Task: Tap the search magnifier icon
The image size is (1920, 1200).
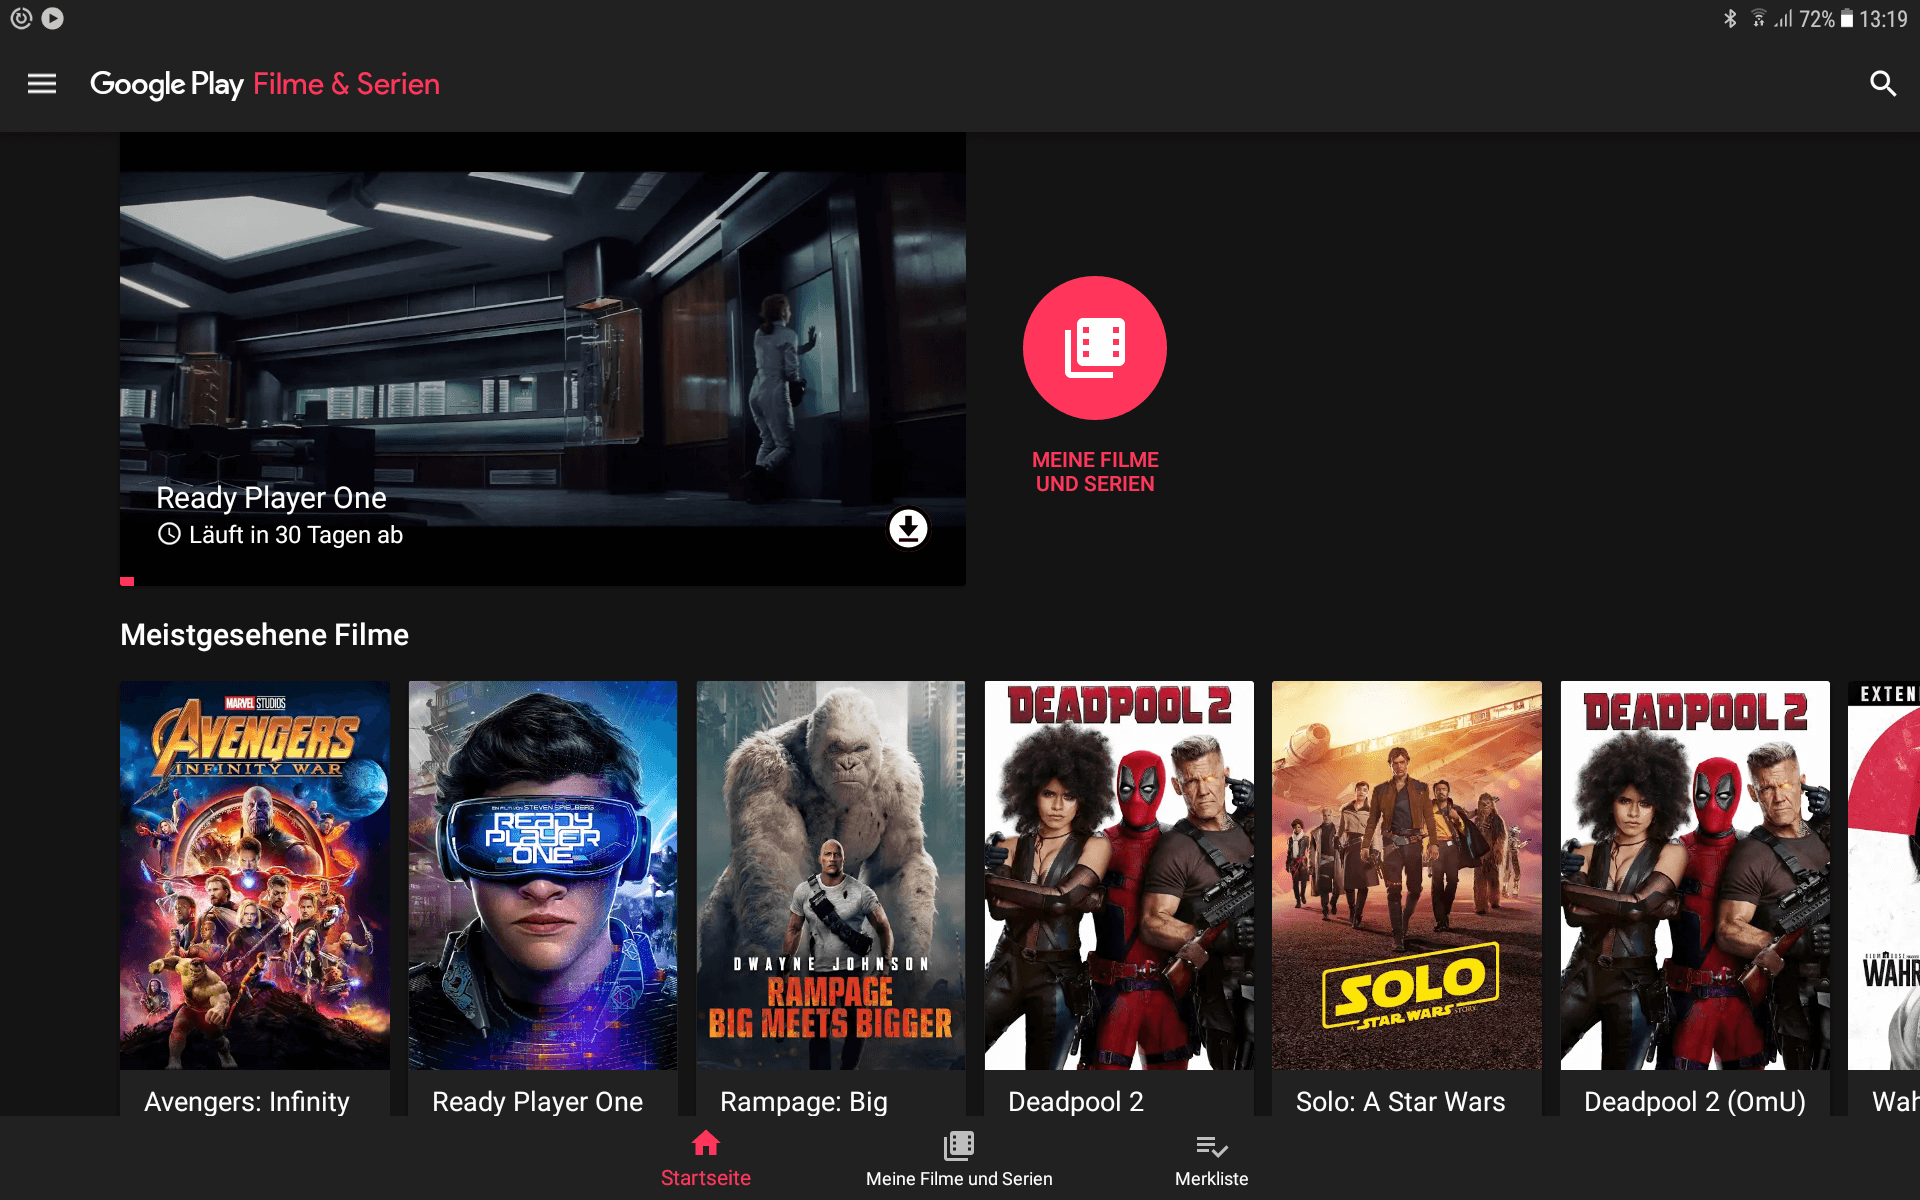Action: click(1883, 84)
